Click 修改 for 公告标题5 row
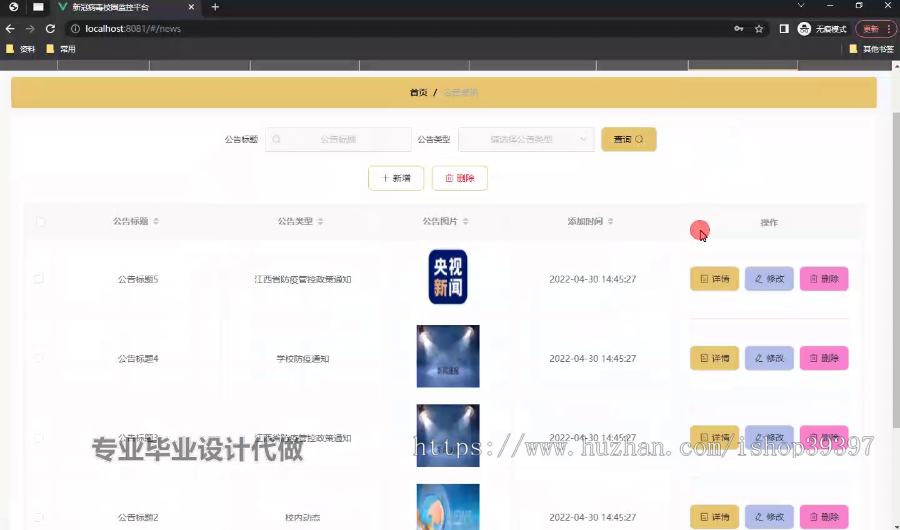 coord(769,279)
